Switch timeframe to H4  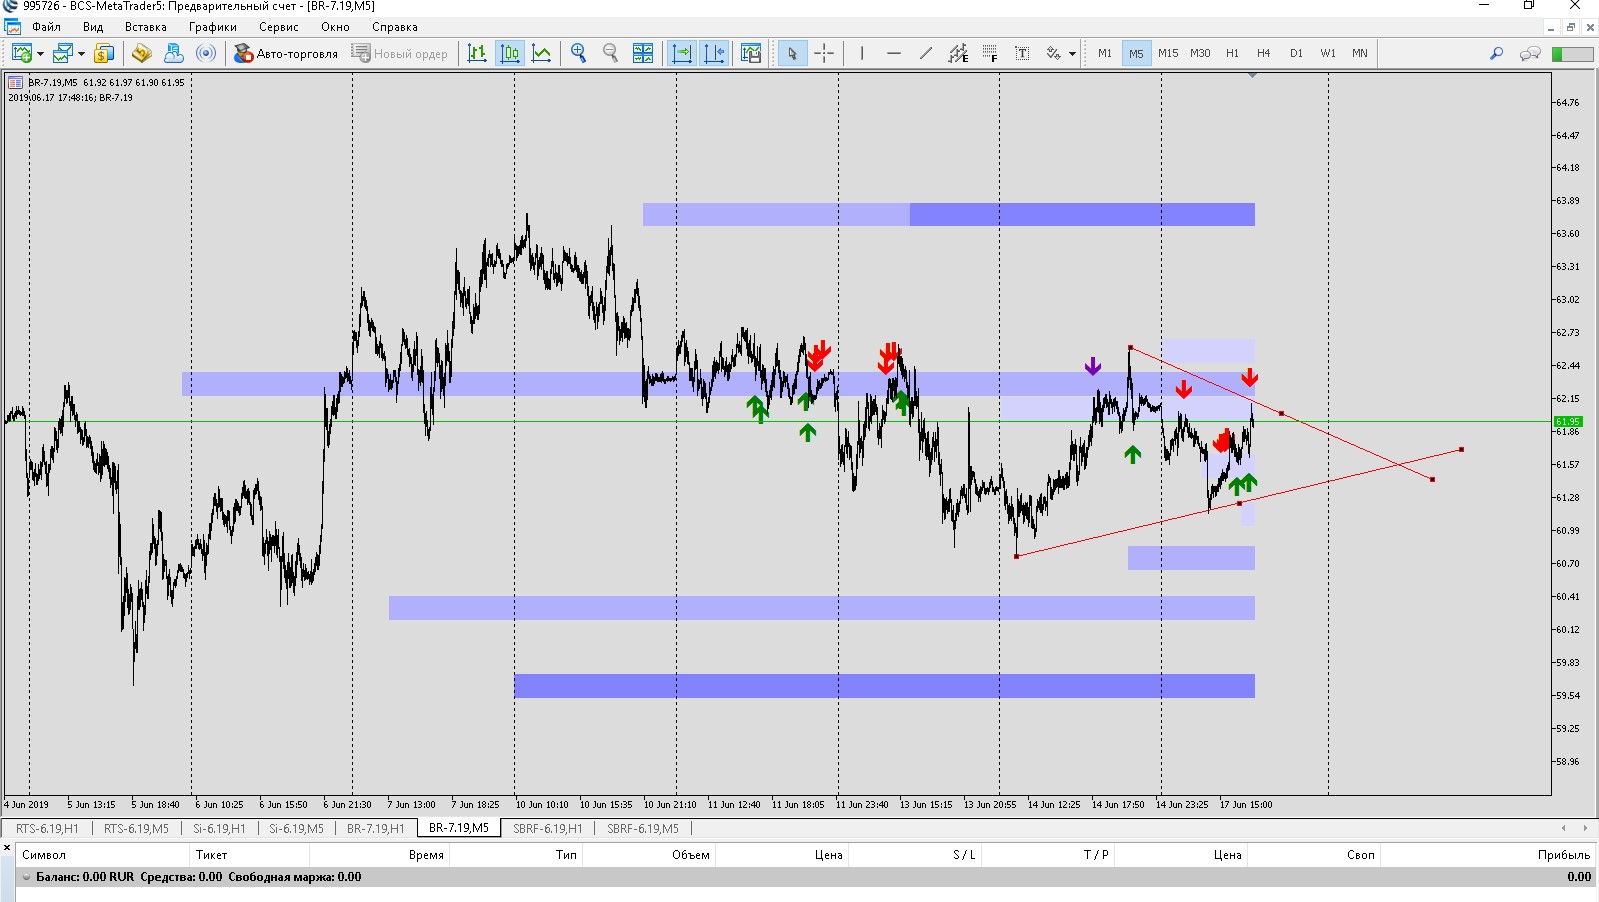click(x=1264, y=53)
